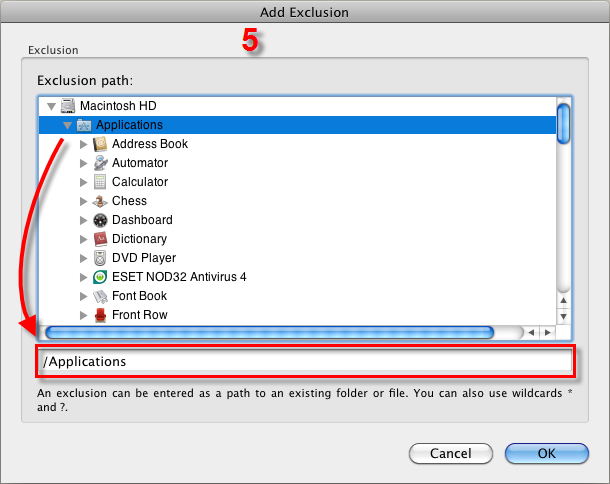Click the ESET NOD32 Antivirus icon
Viewport: 610px width, 484px height.
click(100, 277)
